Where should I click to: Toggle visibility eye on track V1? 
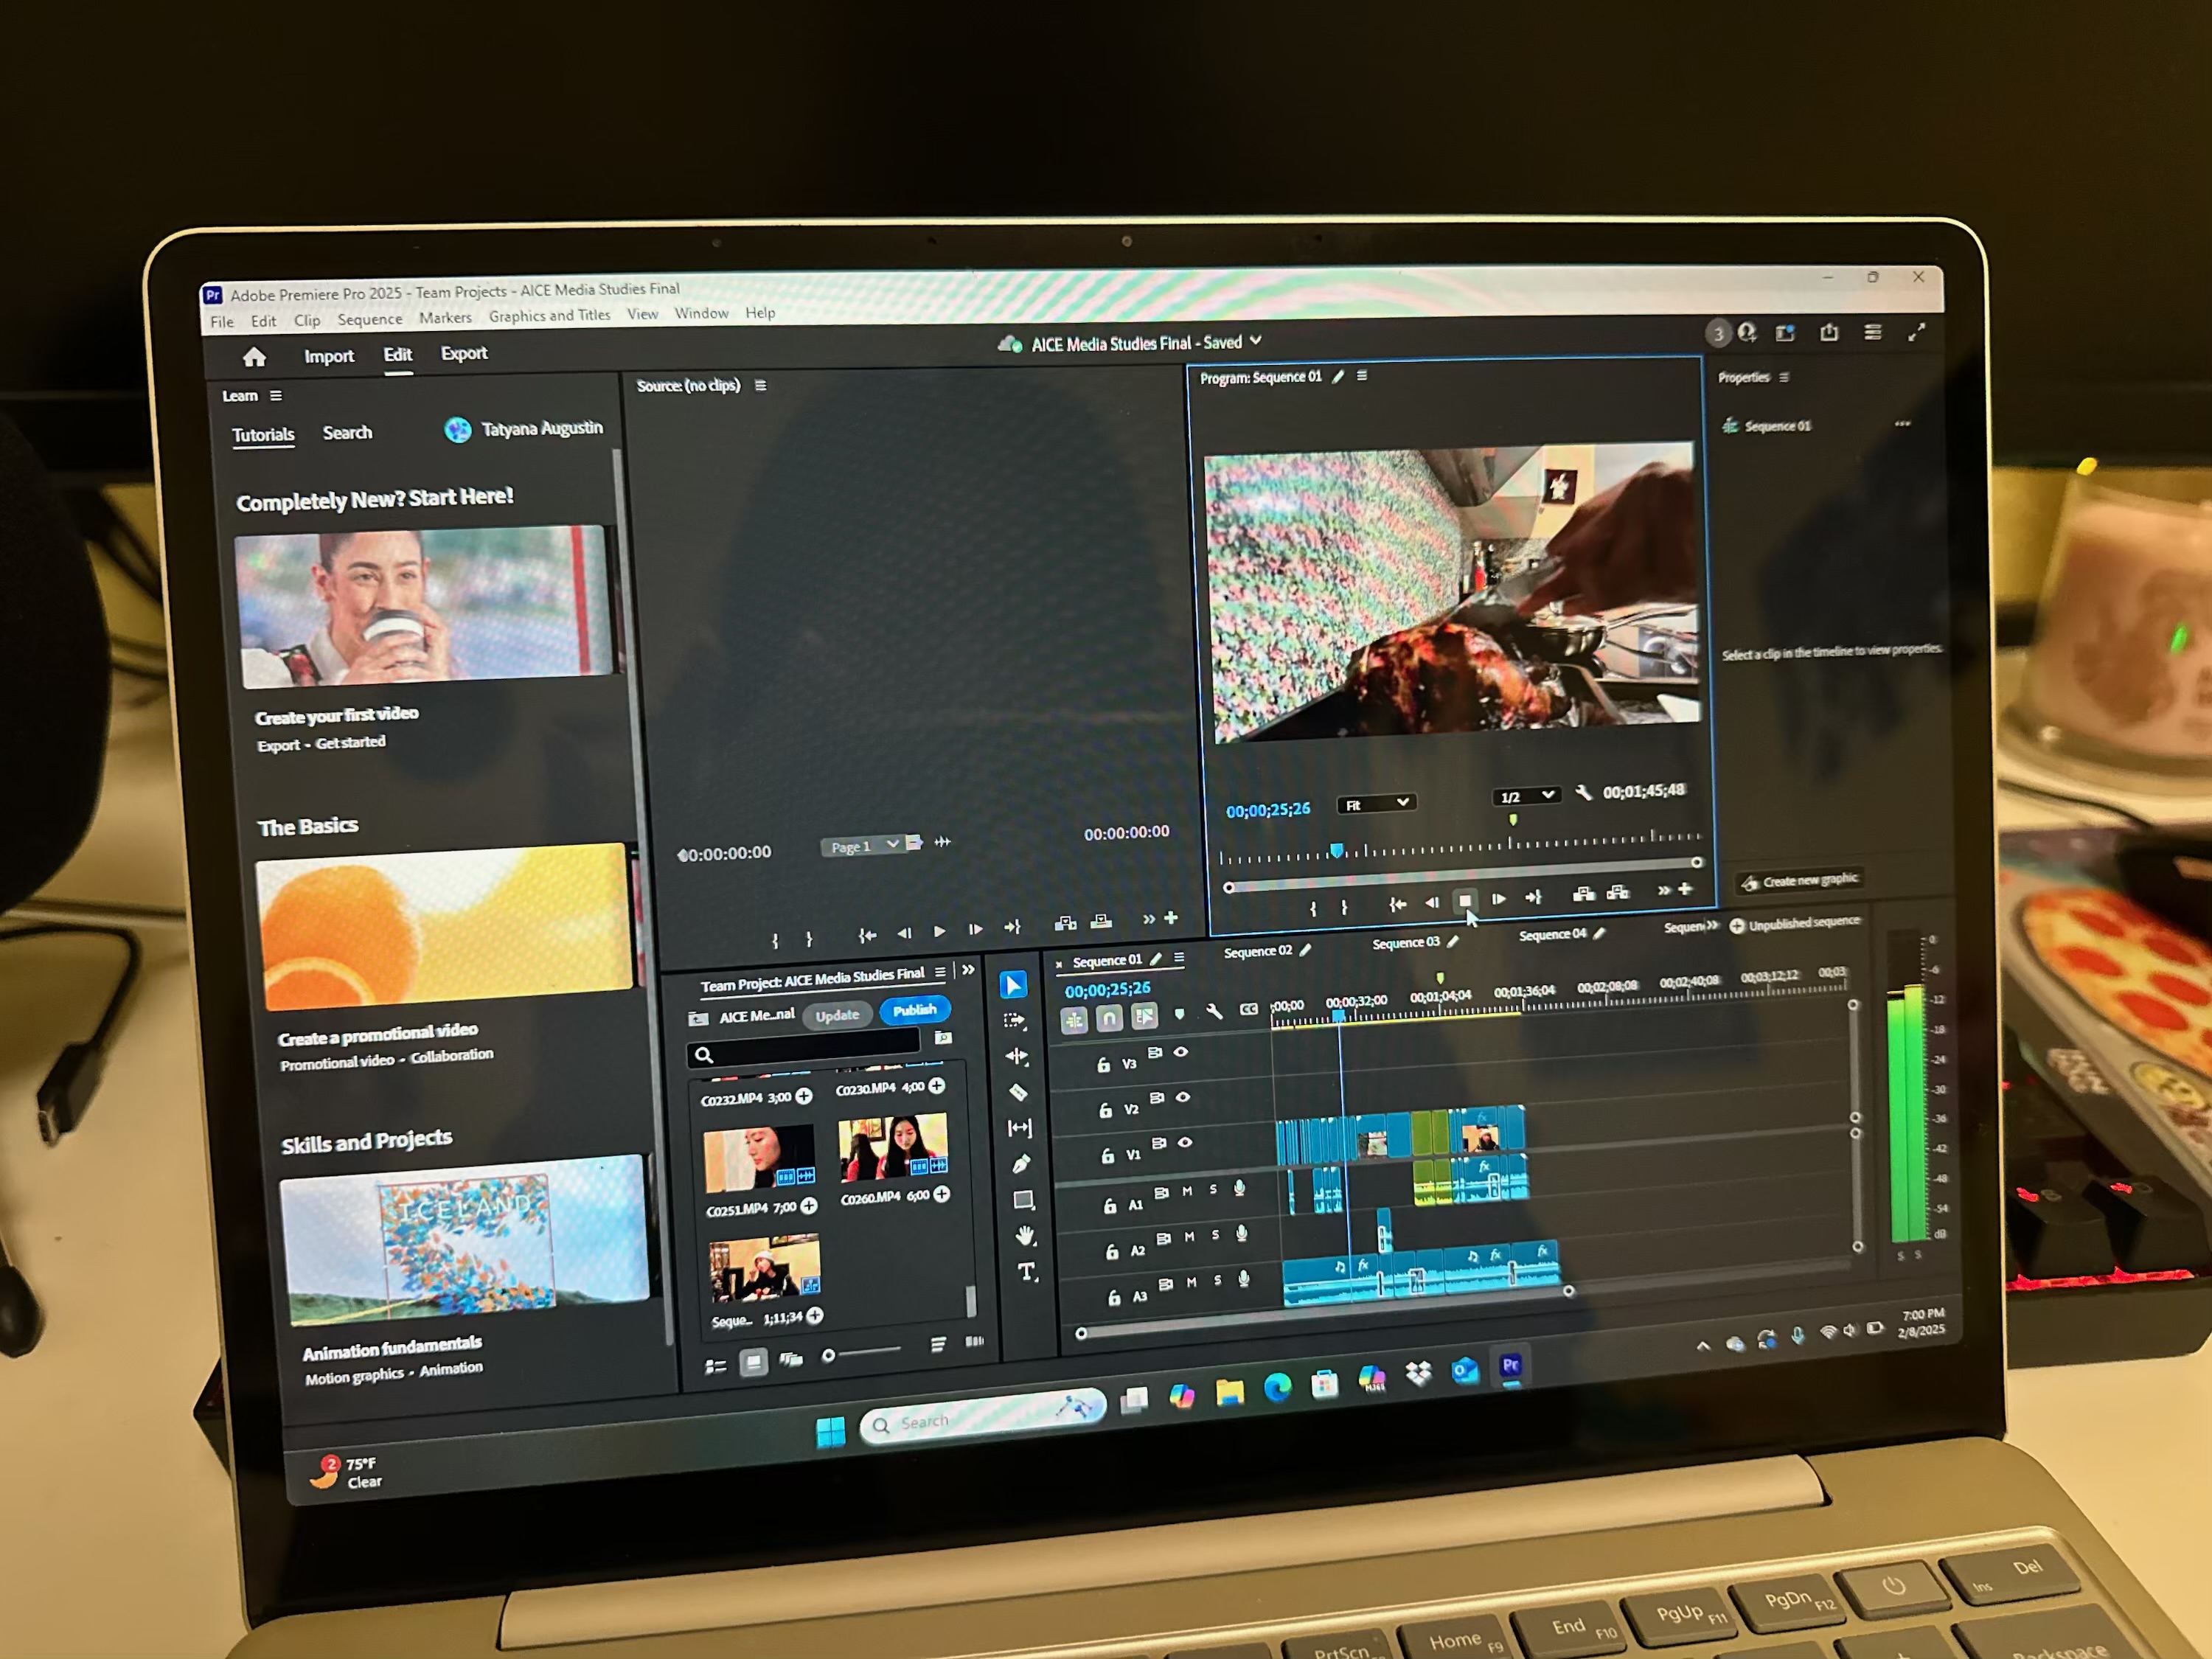coord(1185,1142)
